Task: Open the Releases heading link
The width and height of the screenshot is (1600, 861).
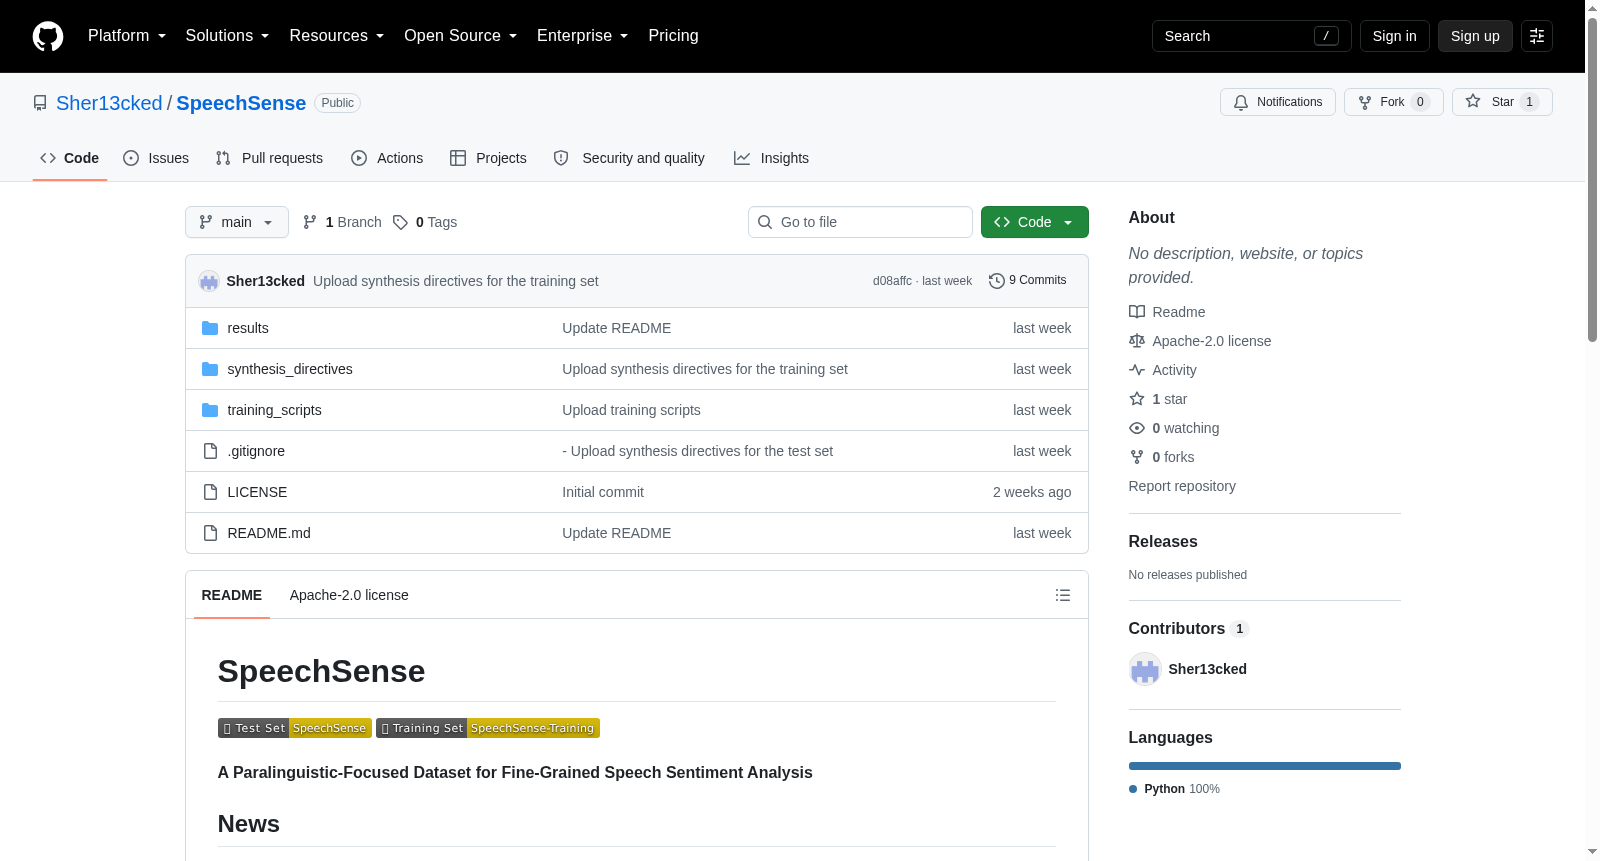Action: click(x=1163, y=541)
